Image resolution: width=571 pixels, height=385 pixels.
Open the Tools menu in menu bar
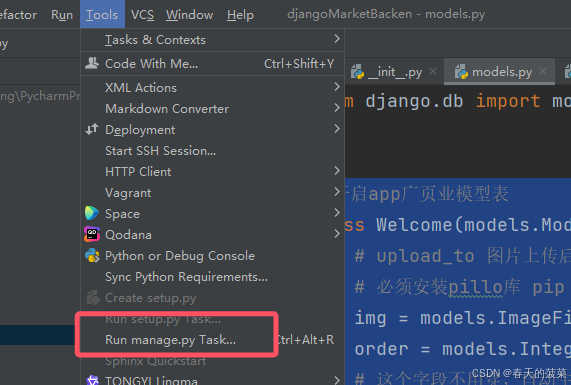click(102, 15)
